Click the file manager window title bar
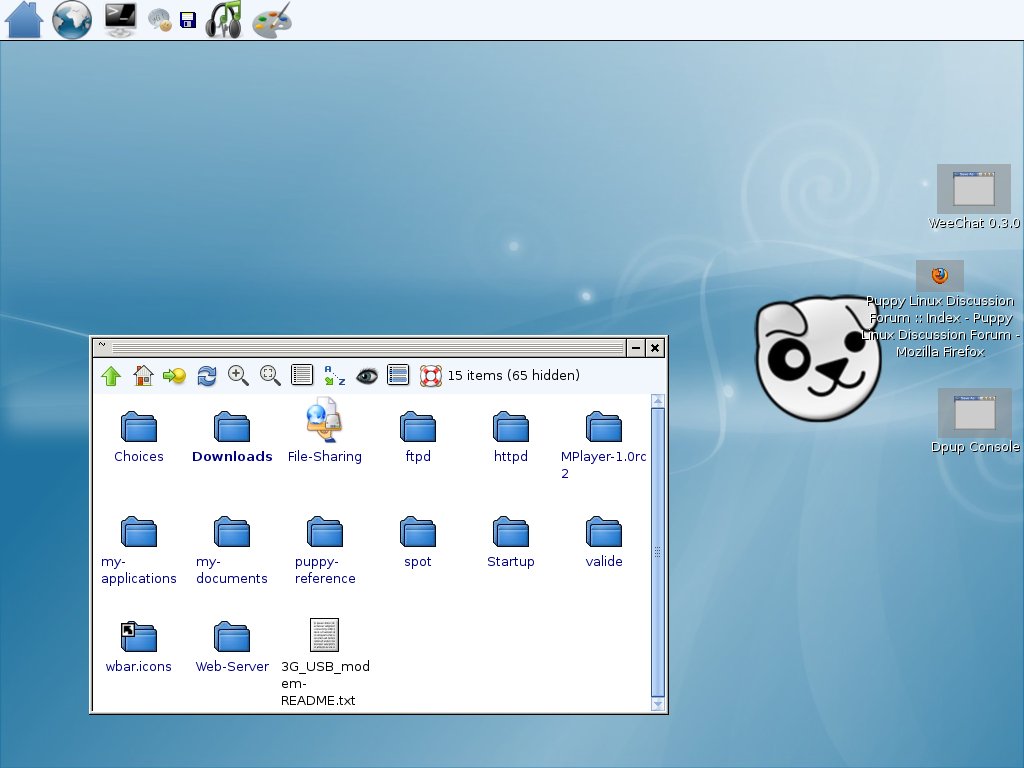 click(368, 348)
